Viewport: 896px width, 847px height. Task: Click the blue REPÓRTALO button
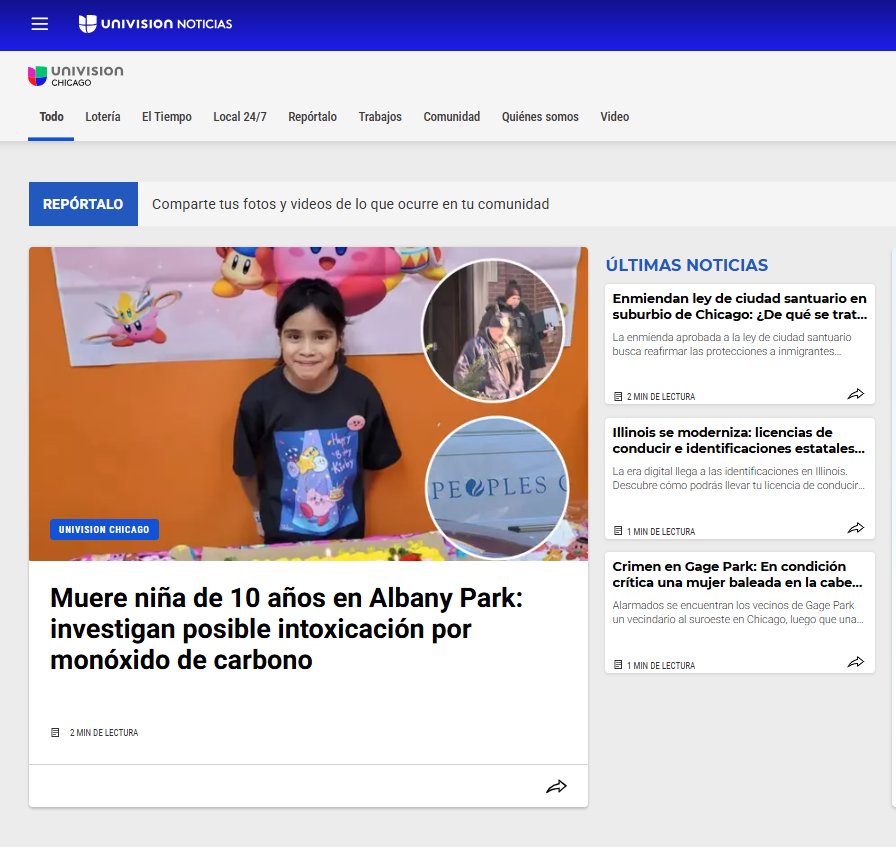point(83,204)
